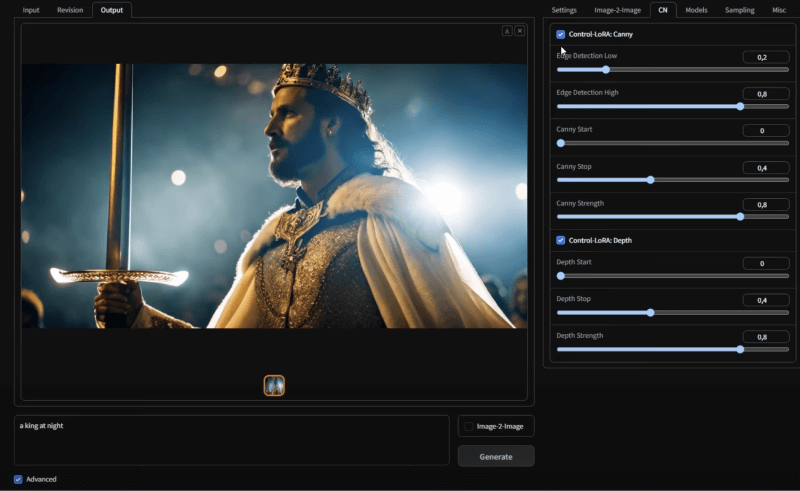
Task: Switch to the Input tab
Action: 31,10
